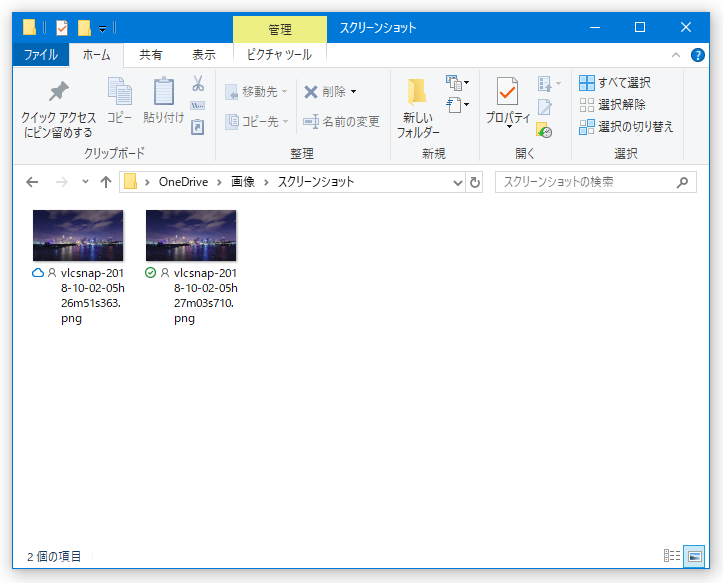This screenshot has width=723, height=583.
Task: Click Select none (選択解除)
Action: click(x=612, y=105)
